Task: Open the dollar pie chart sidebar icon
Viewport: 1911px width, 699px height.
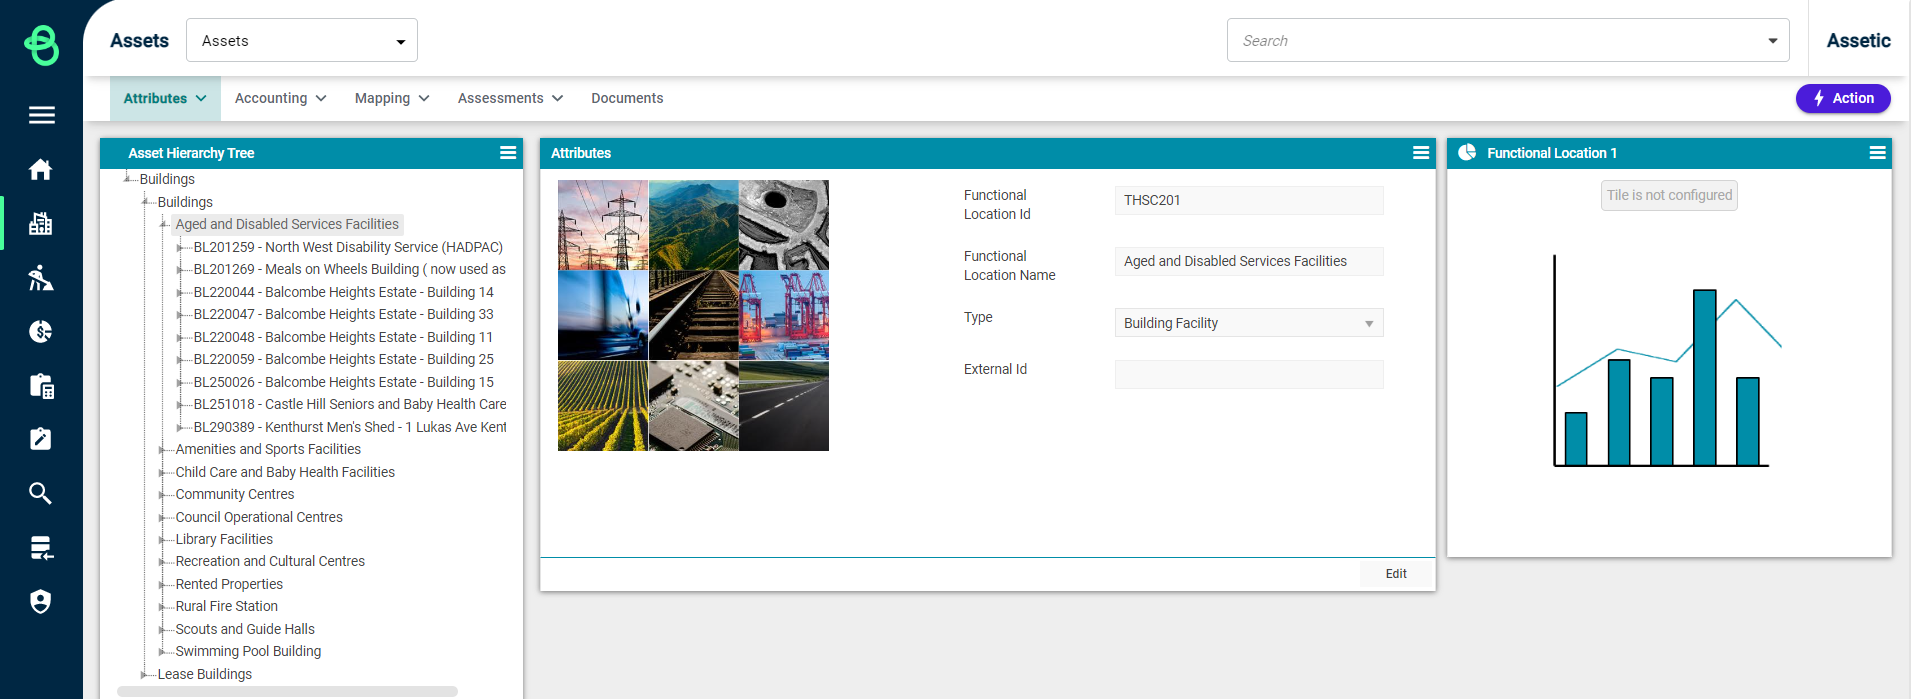Action: tap(41, 331)
